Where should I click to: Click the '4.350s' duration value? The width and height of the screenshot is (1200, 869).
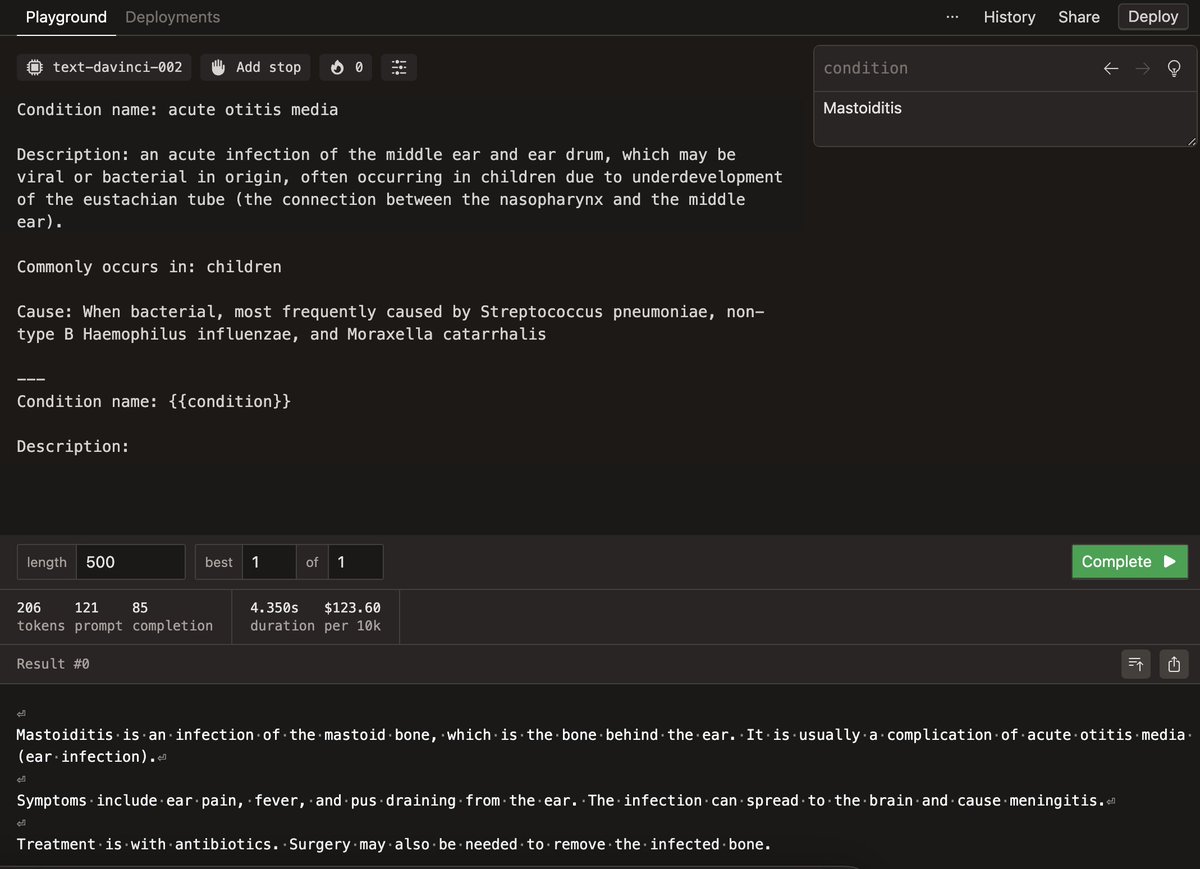click(274, 607)
